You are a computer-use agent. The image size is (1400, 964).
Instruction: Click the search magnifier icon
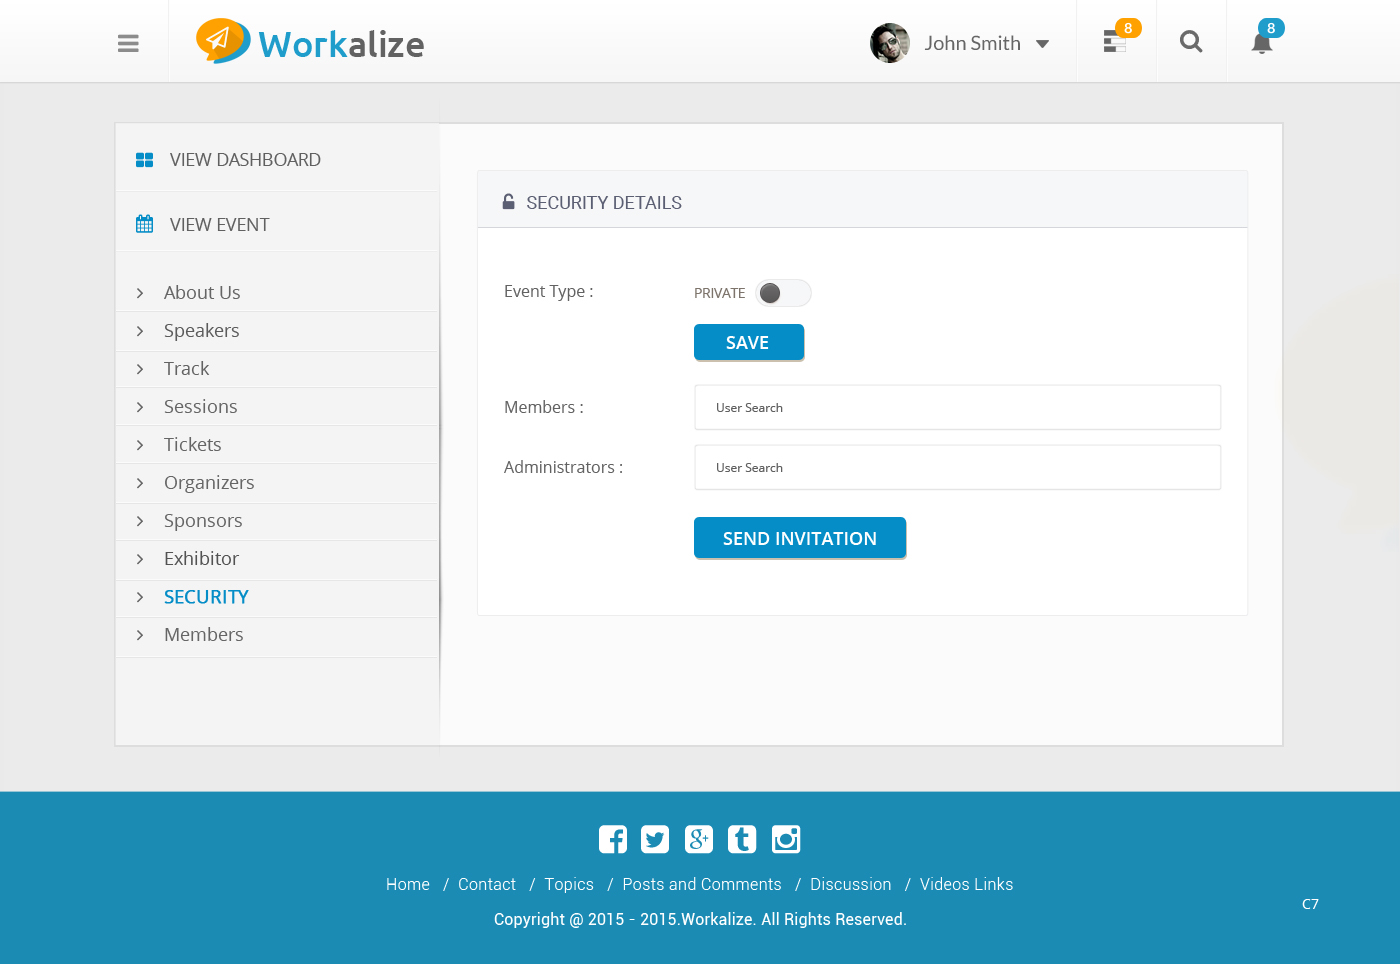[1191, 41]
